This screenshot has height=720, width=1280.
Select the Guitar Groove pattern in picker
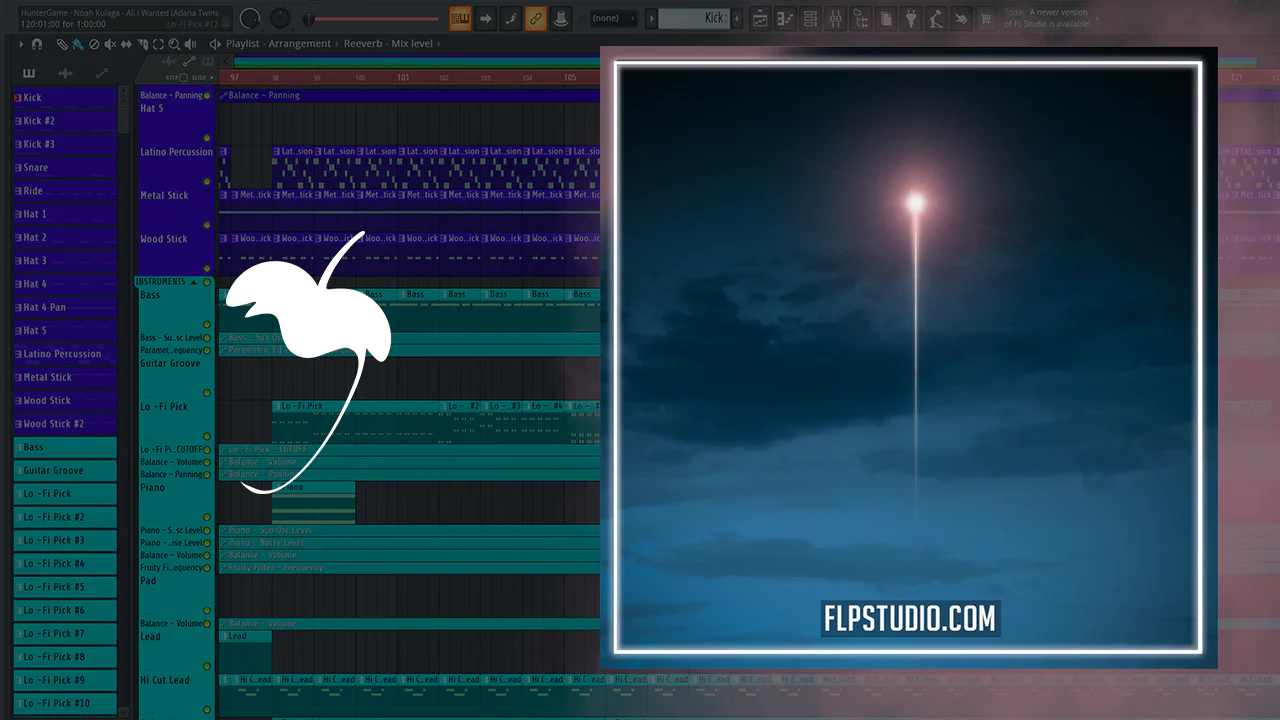[65, 471]
